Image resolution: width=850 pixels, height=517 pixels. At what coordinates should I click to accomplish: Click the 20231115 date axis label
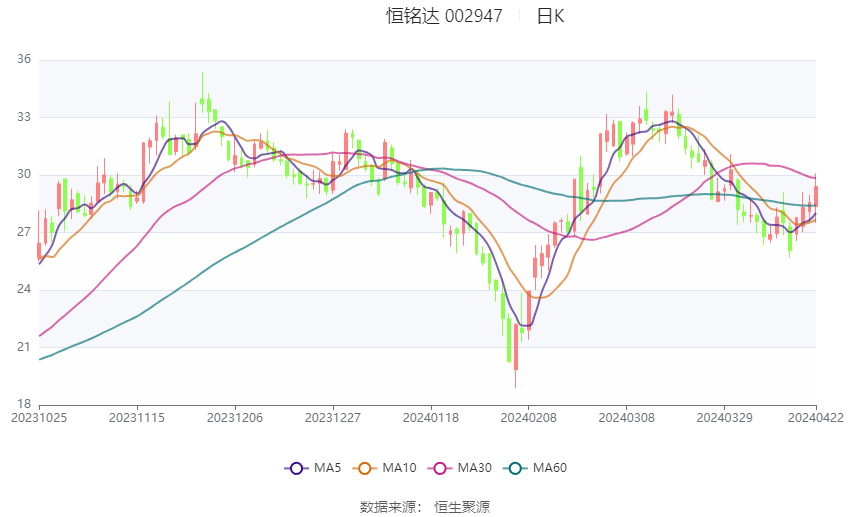[137, 418]
